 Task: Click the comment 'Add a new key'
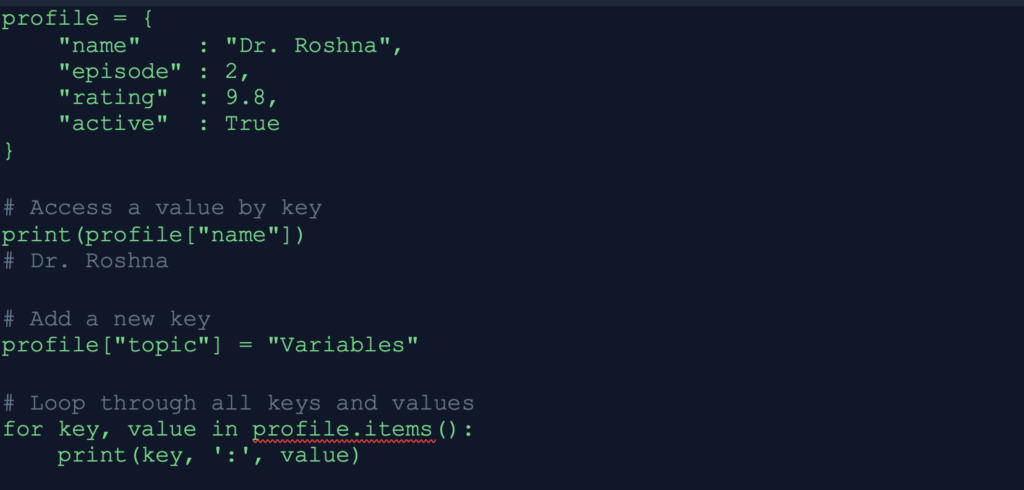[x=118, y=319]
